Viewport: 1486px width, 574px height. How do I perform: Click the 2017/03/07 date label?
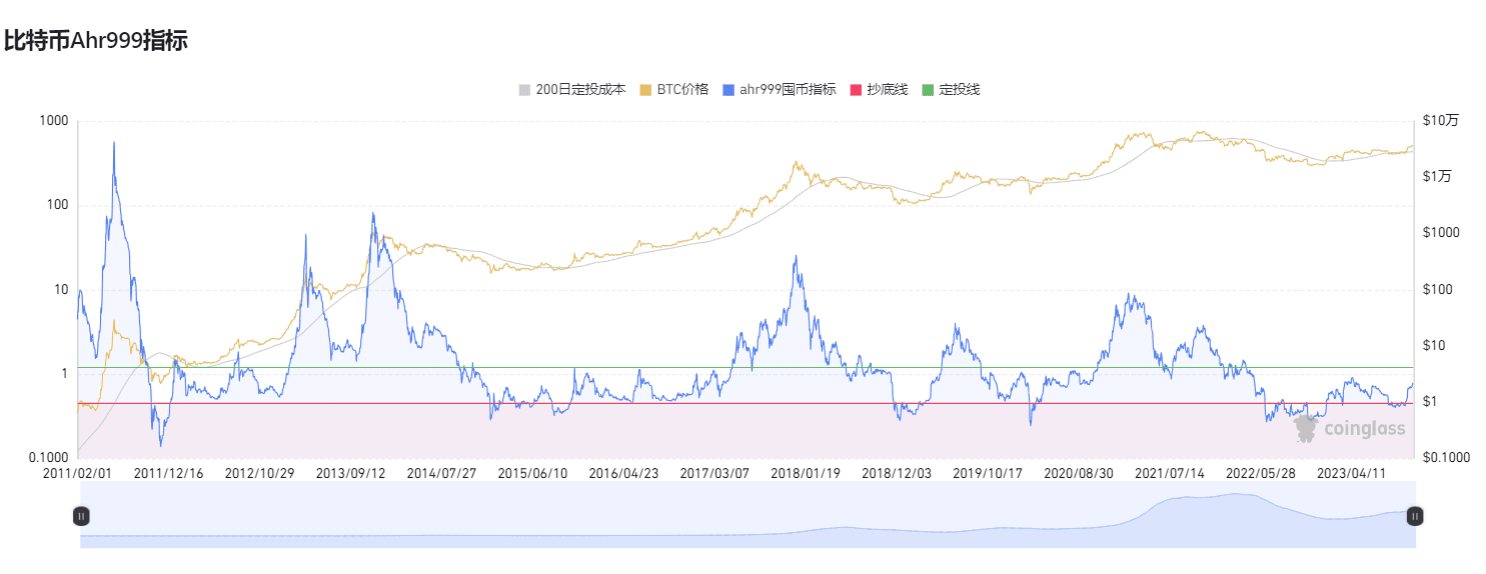[x=715, y=473]
